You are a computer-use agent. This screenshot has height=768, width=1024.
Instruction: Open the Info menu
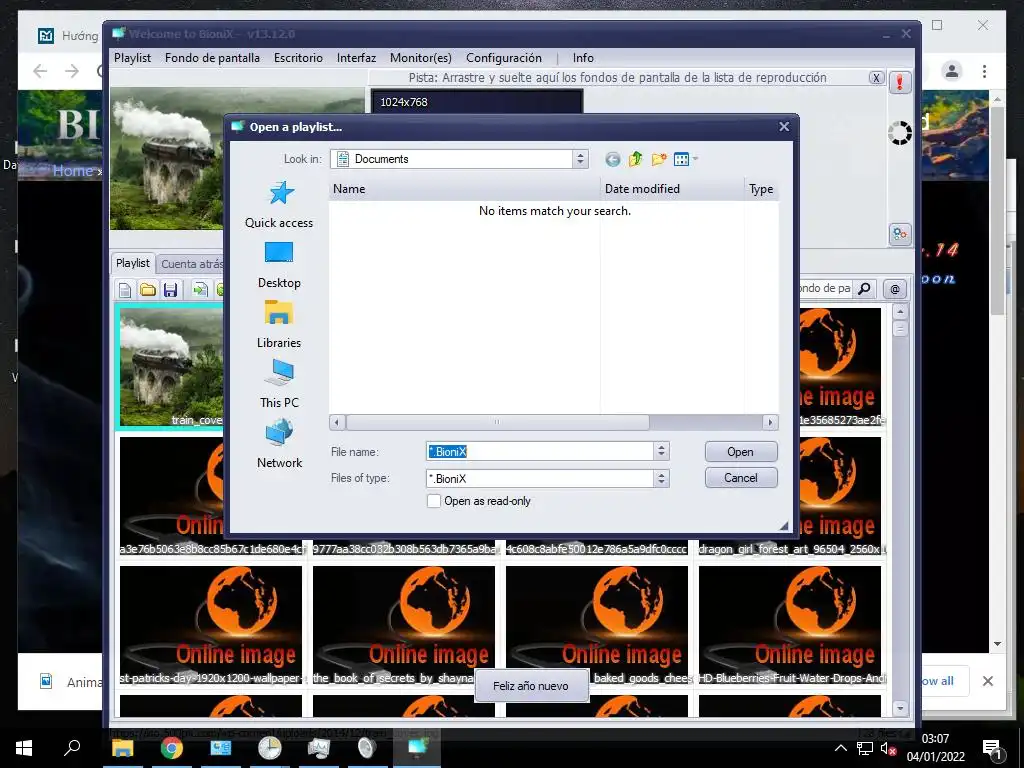[583, 57]
